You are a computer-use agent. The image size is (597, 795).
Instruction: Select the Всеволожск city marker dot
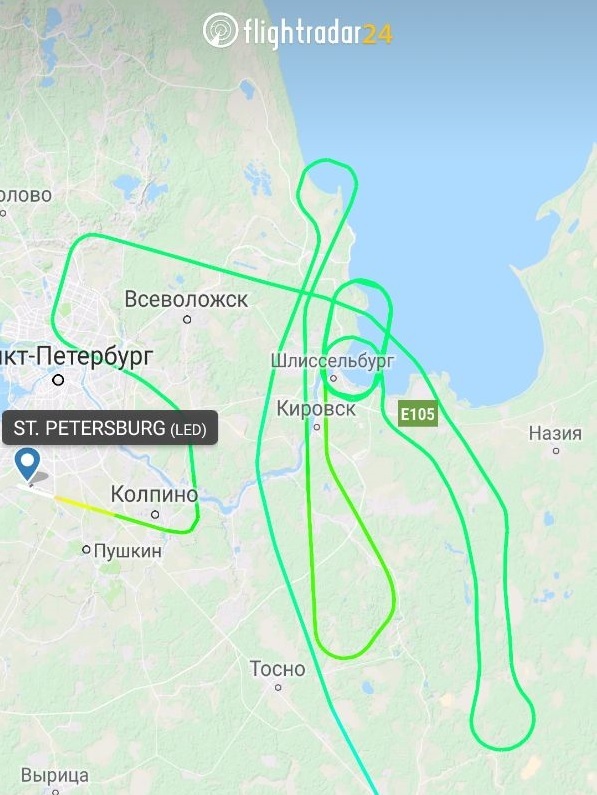point(187,319)
